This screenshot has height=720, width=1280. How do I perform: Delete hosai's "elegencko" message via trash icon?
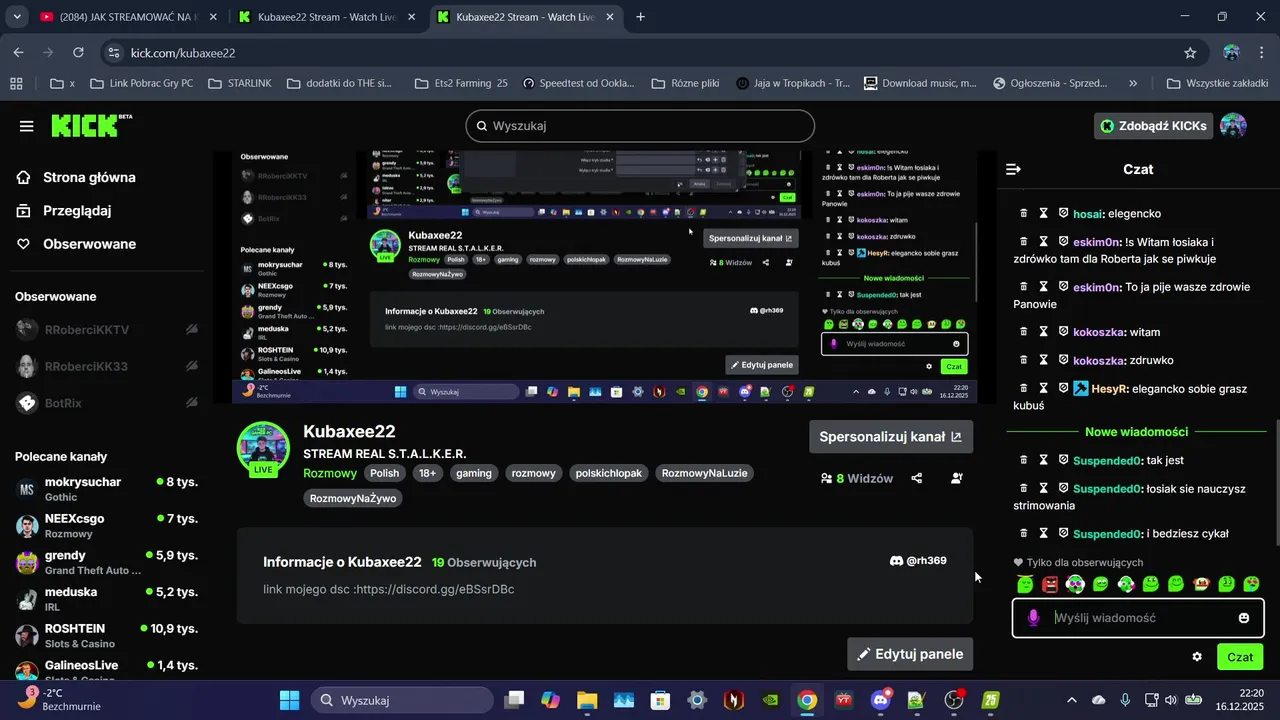tap(1023, 213)
